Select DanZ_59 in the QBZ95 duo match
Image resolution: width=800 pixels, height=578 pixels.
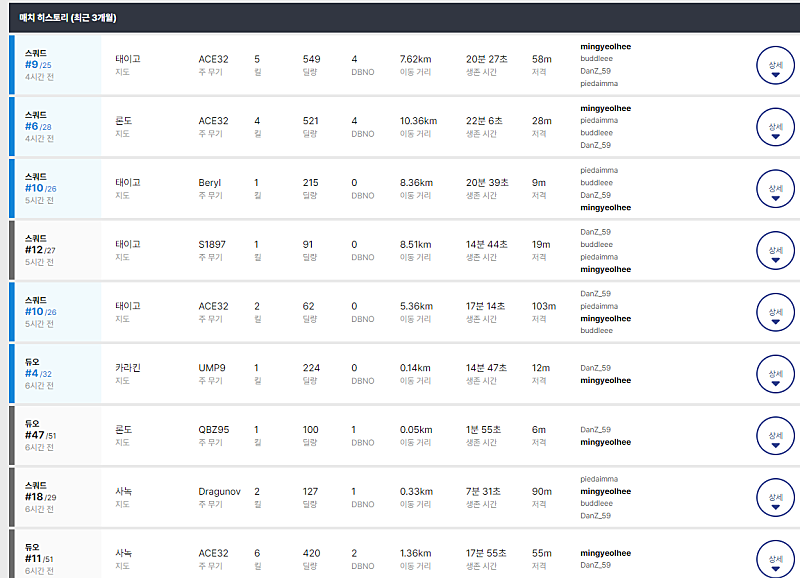tap(596, 430)
